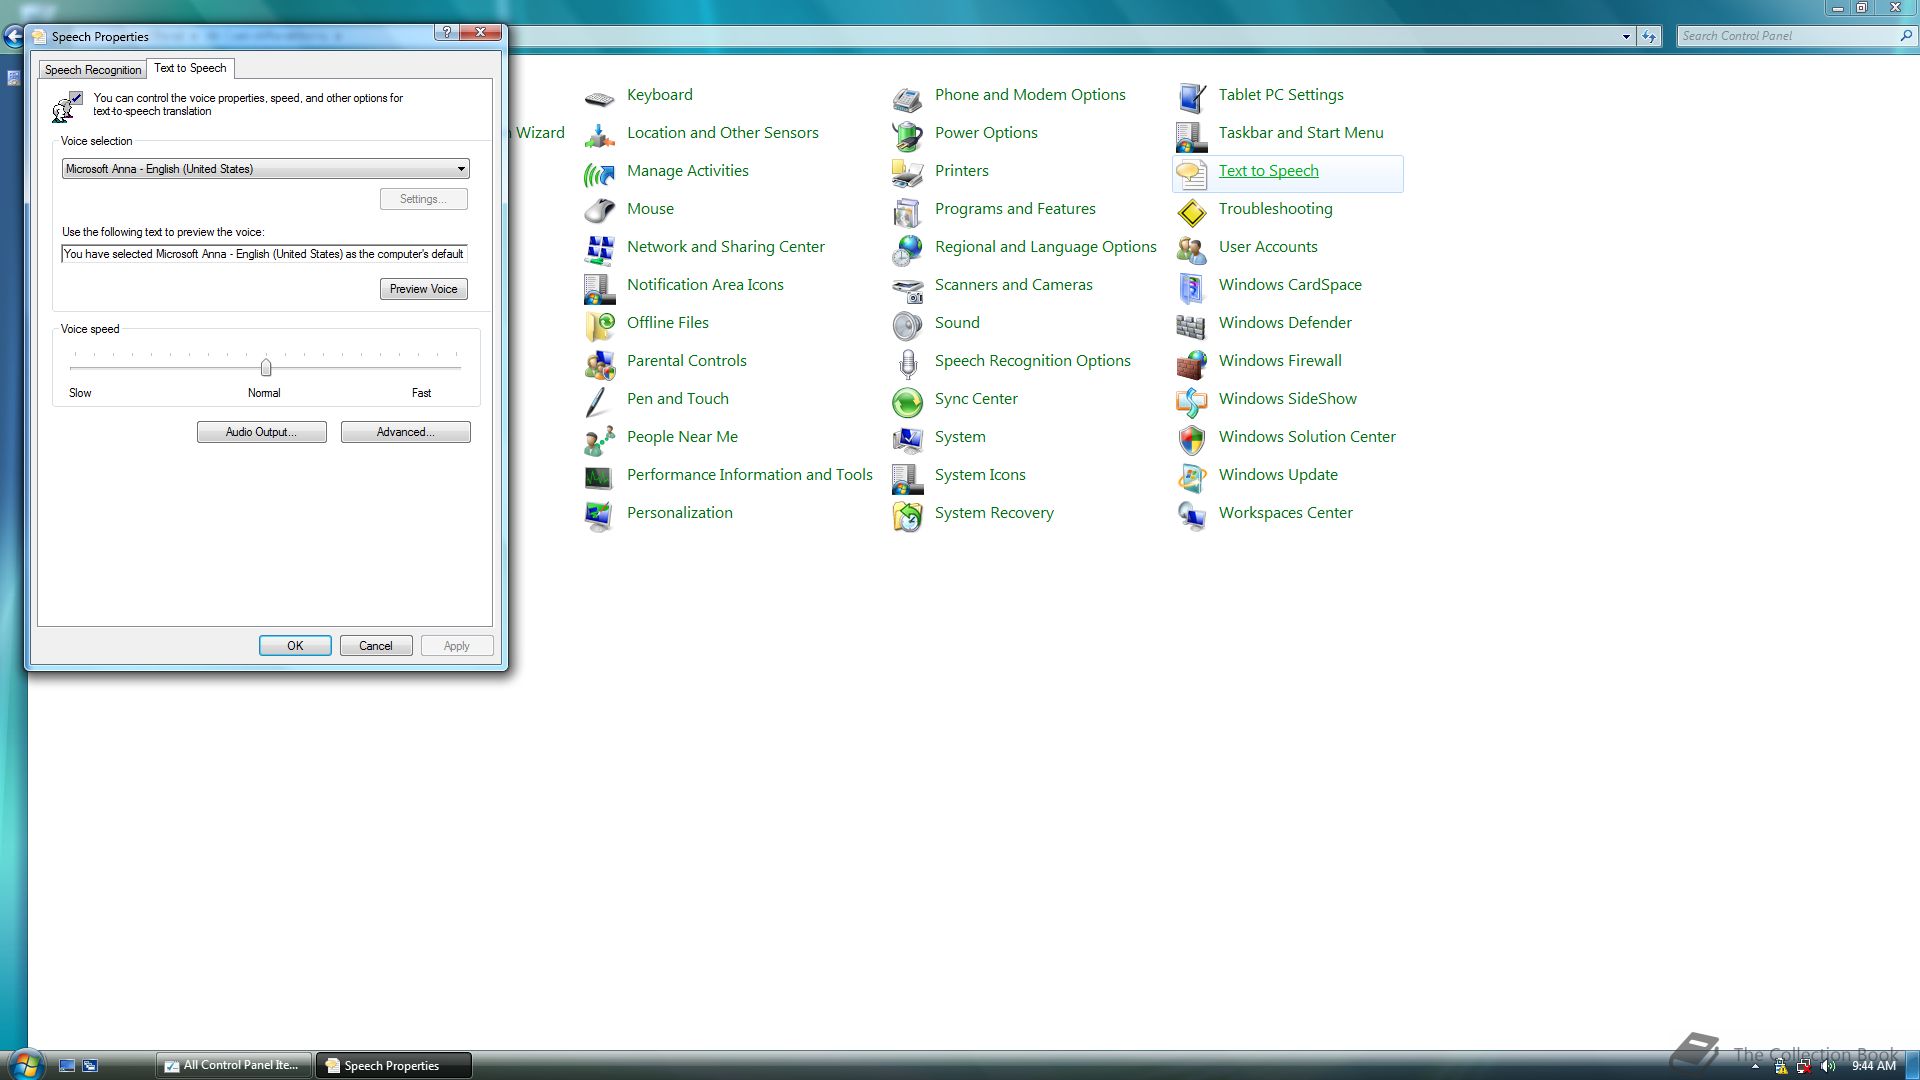Viewport: 1920px width, 1080px height.
Task: Open the address bar history dropdown arrow
Action: tap(1626, 37)
